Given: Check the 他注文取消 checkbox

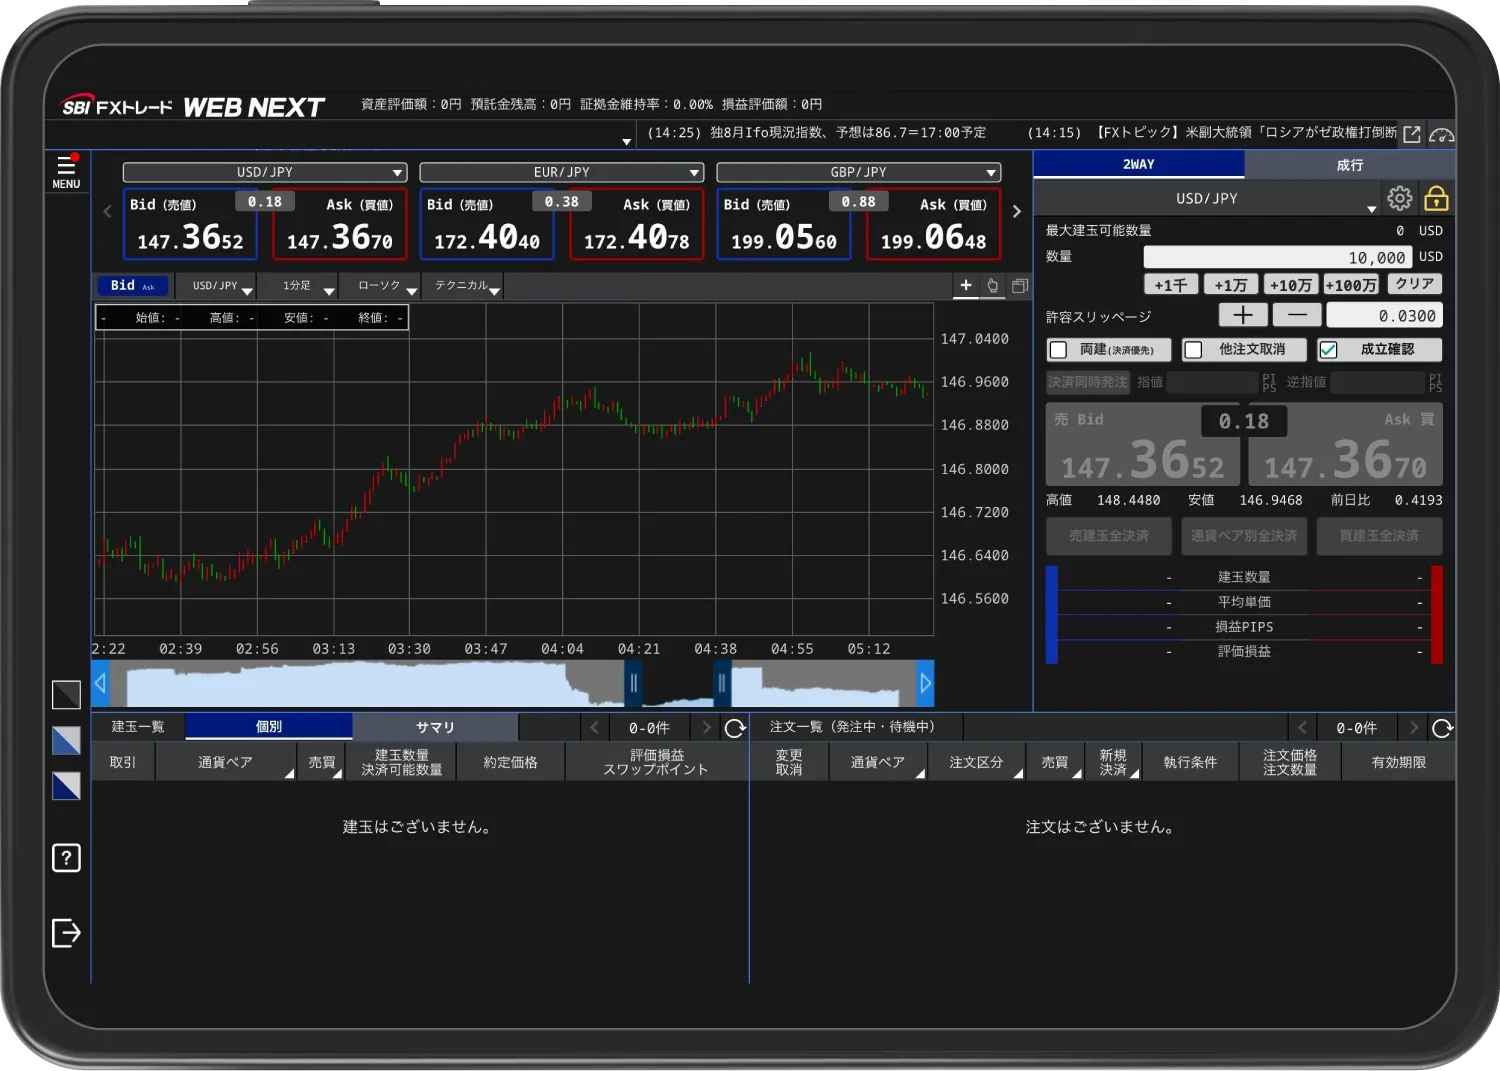Looking at the screenshot, I should (1193, 350).
